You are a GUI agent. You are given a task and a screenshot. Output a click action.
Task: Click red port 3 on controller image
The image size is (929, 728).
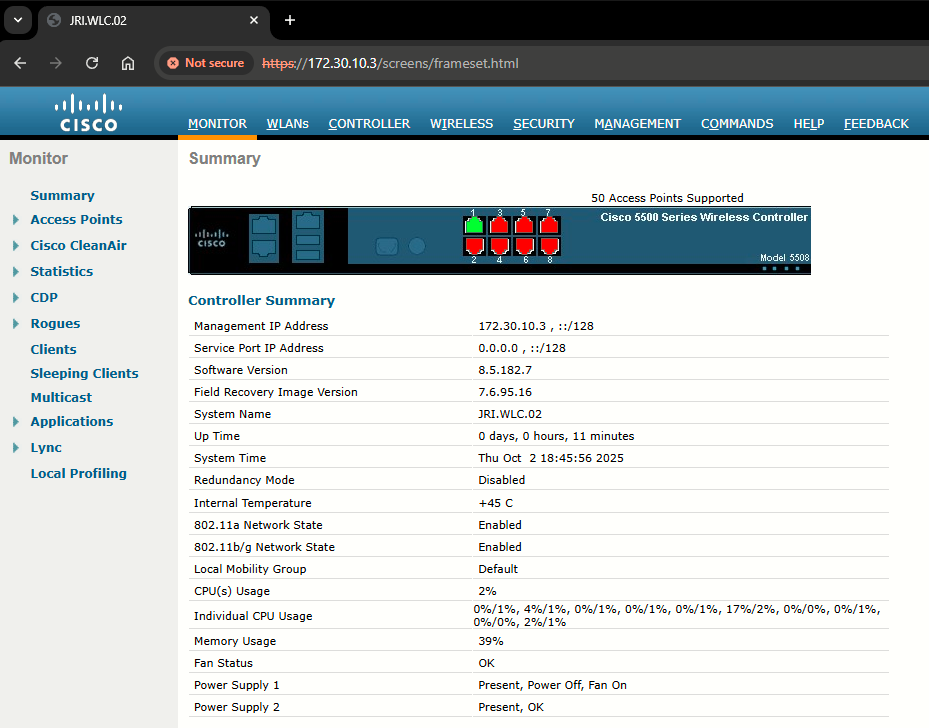(499, 226)
